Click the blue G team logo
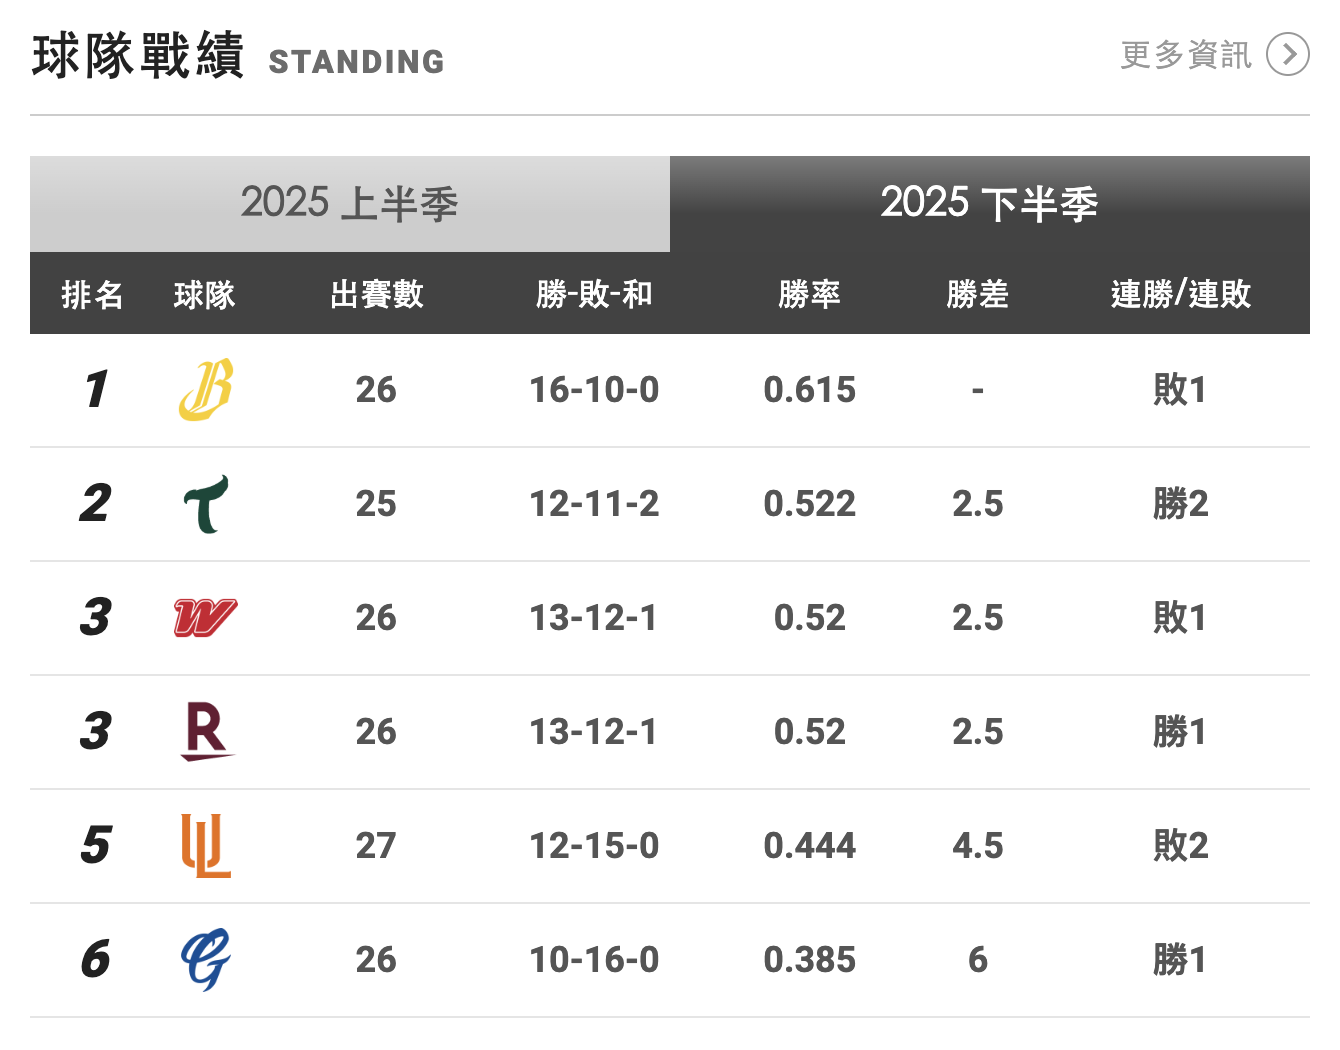This screenshot has height=1050, width=1340. click(206, 959)
